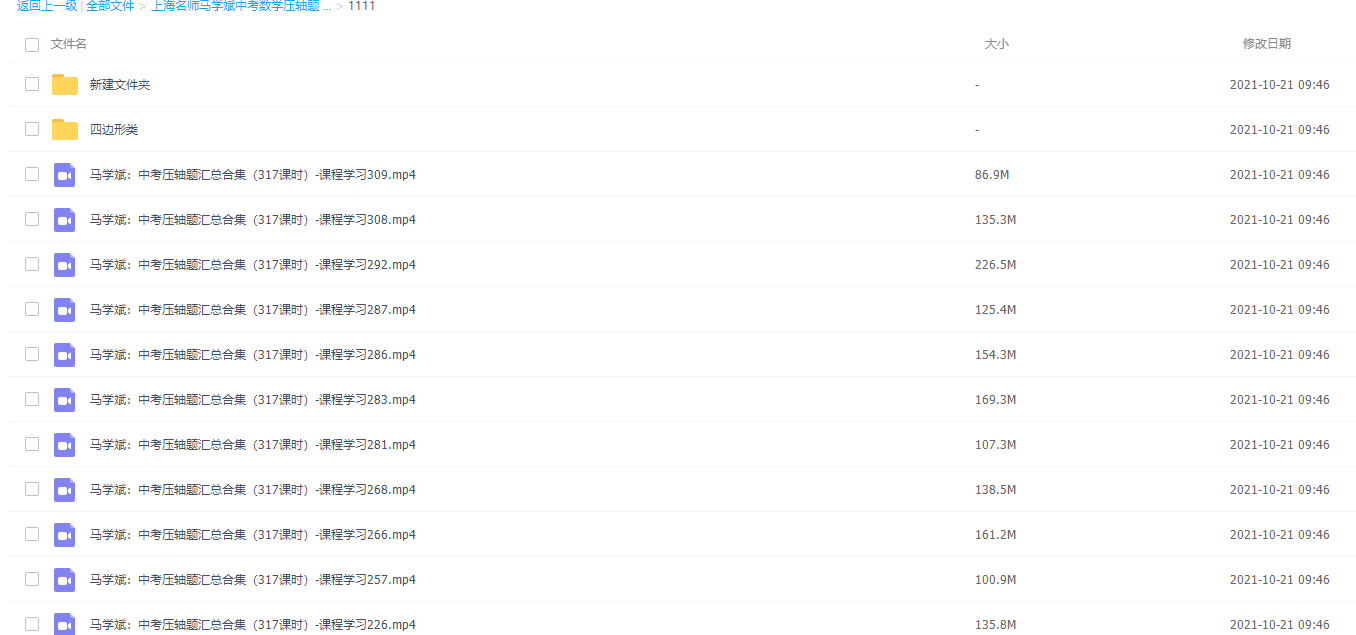Open 上海名师马学斌中考数学压轴题 breadcrumb folder

241,6
